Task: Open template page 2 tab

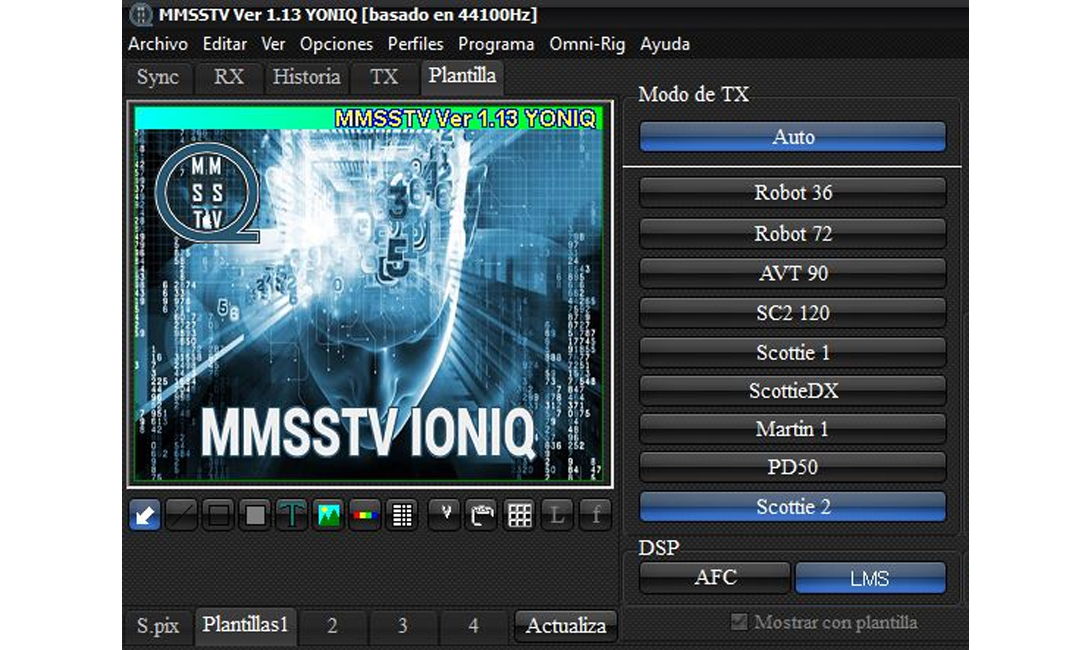Action: [332, 626]
